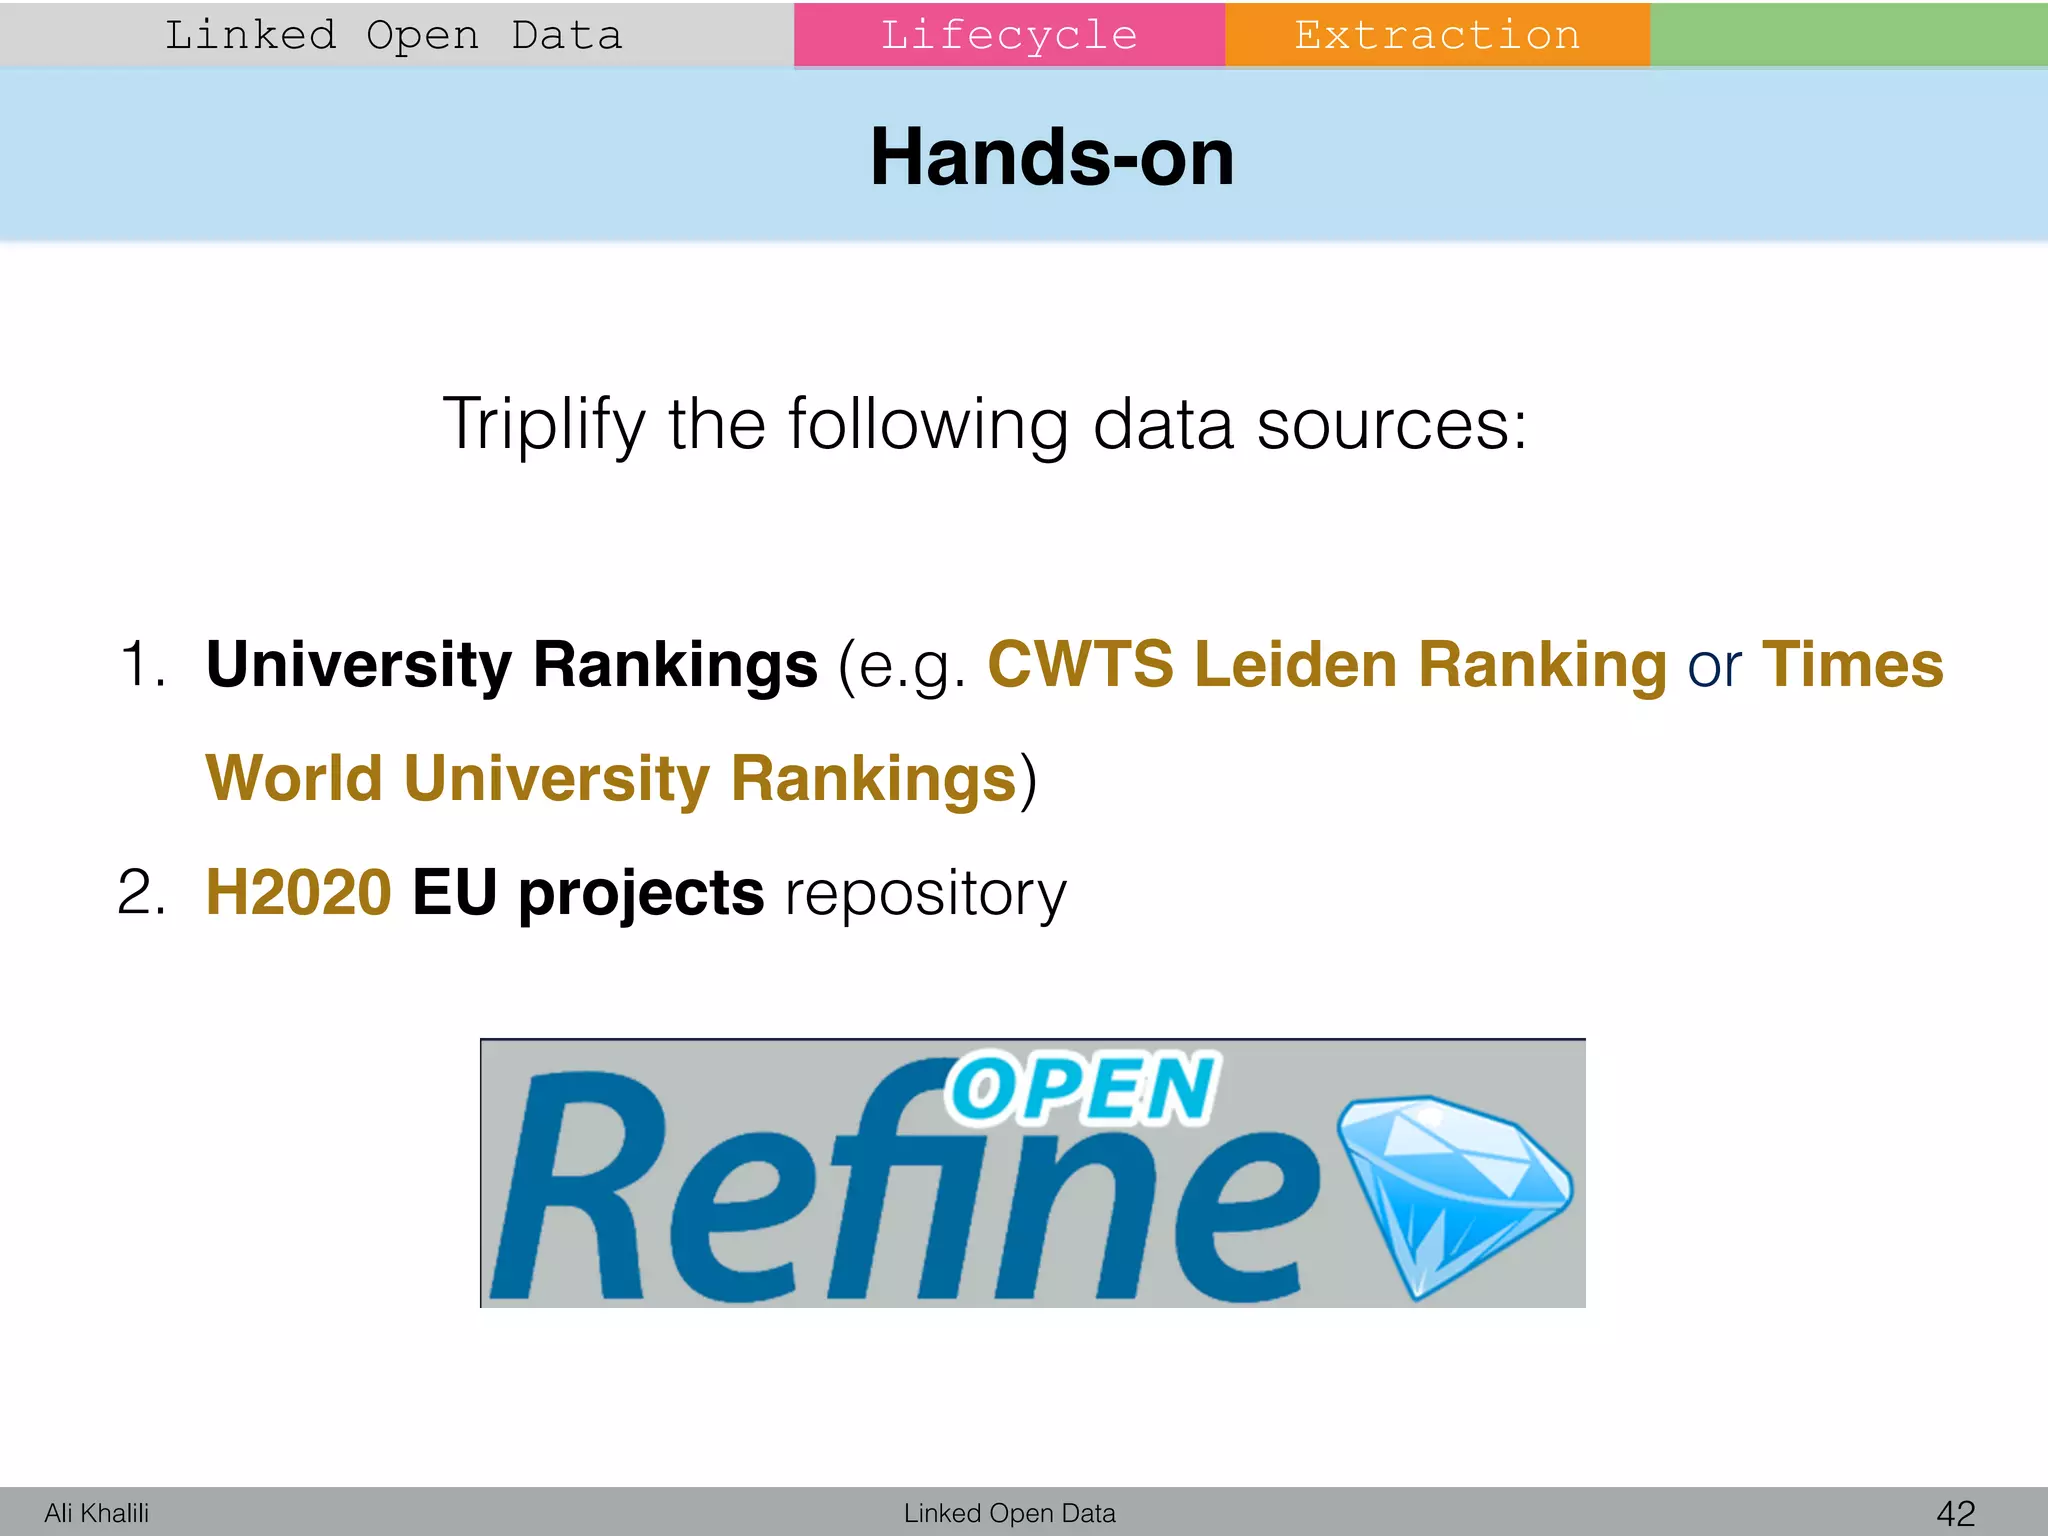Click the slide number 42

(1955, 1513)
